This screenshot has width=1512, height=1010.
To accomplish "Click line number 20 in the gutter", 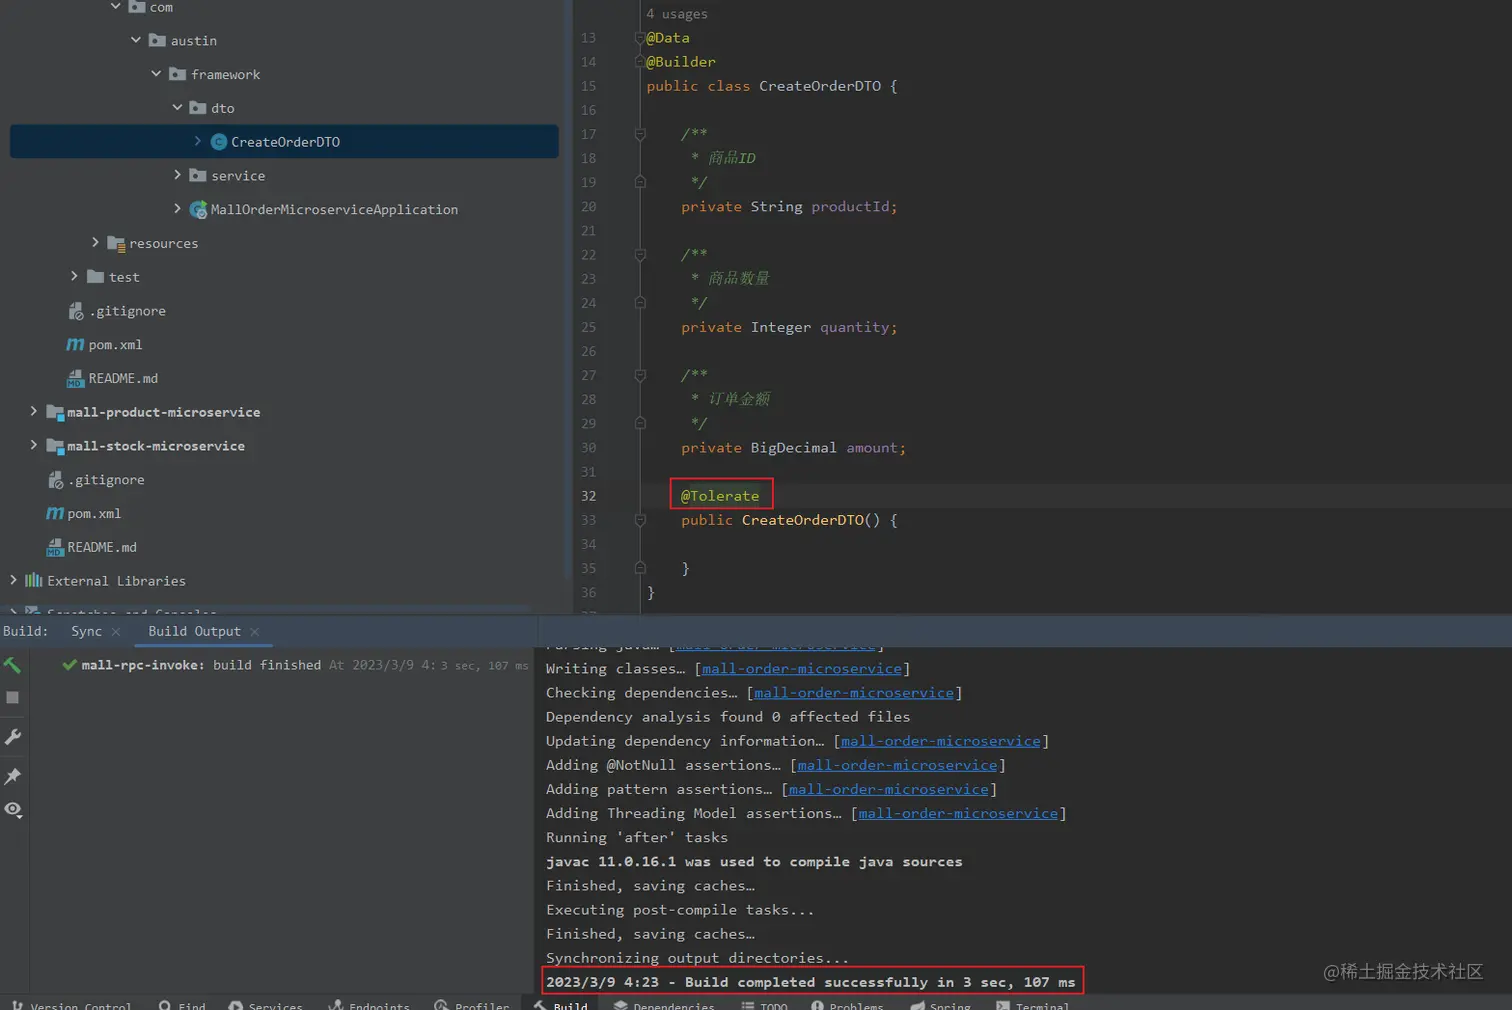I will [x=588, y=207].
